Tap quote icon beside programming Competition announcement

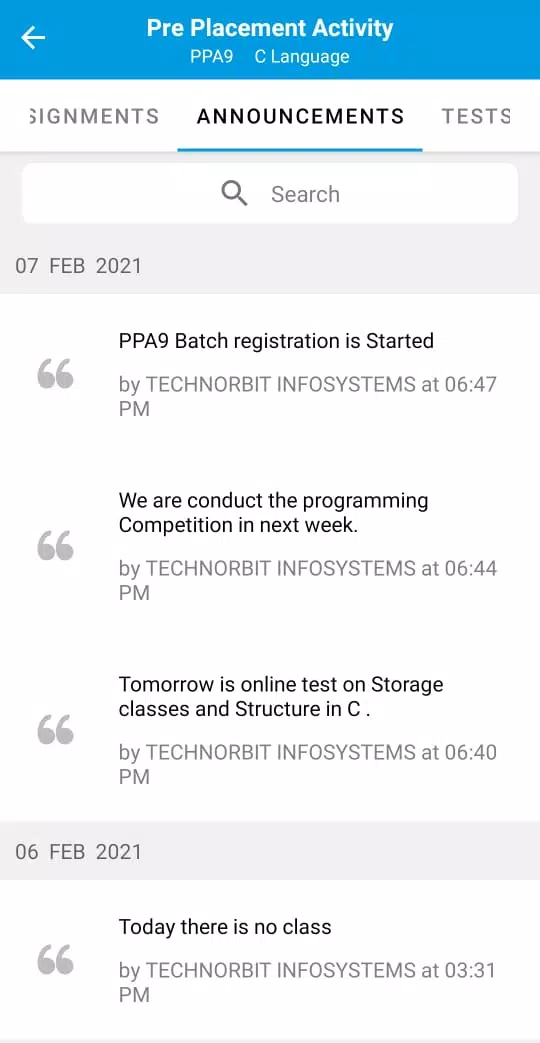point(55,545)
